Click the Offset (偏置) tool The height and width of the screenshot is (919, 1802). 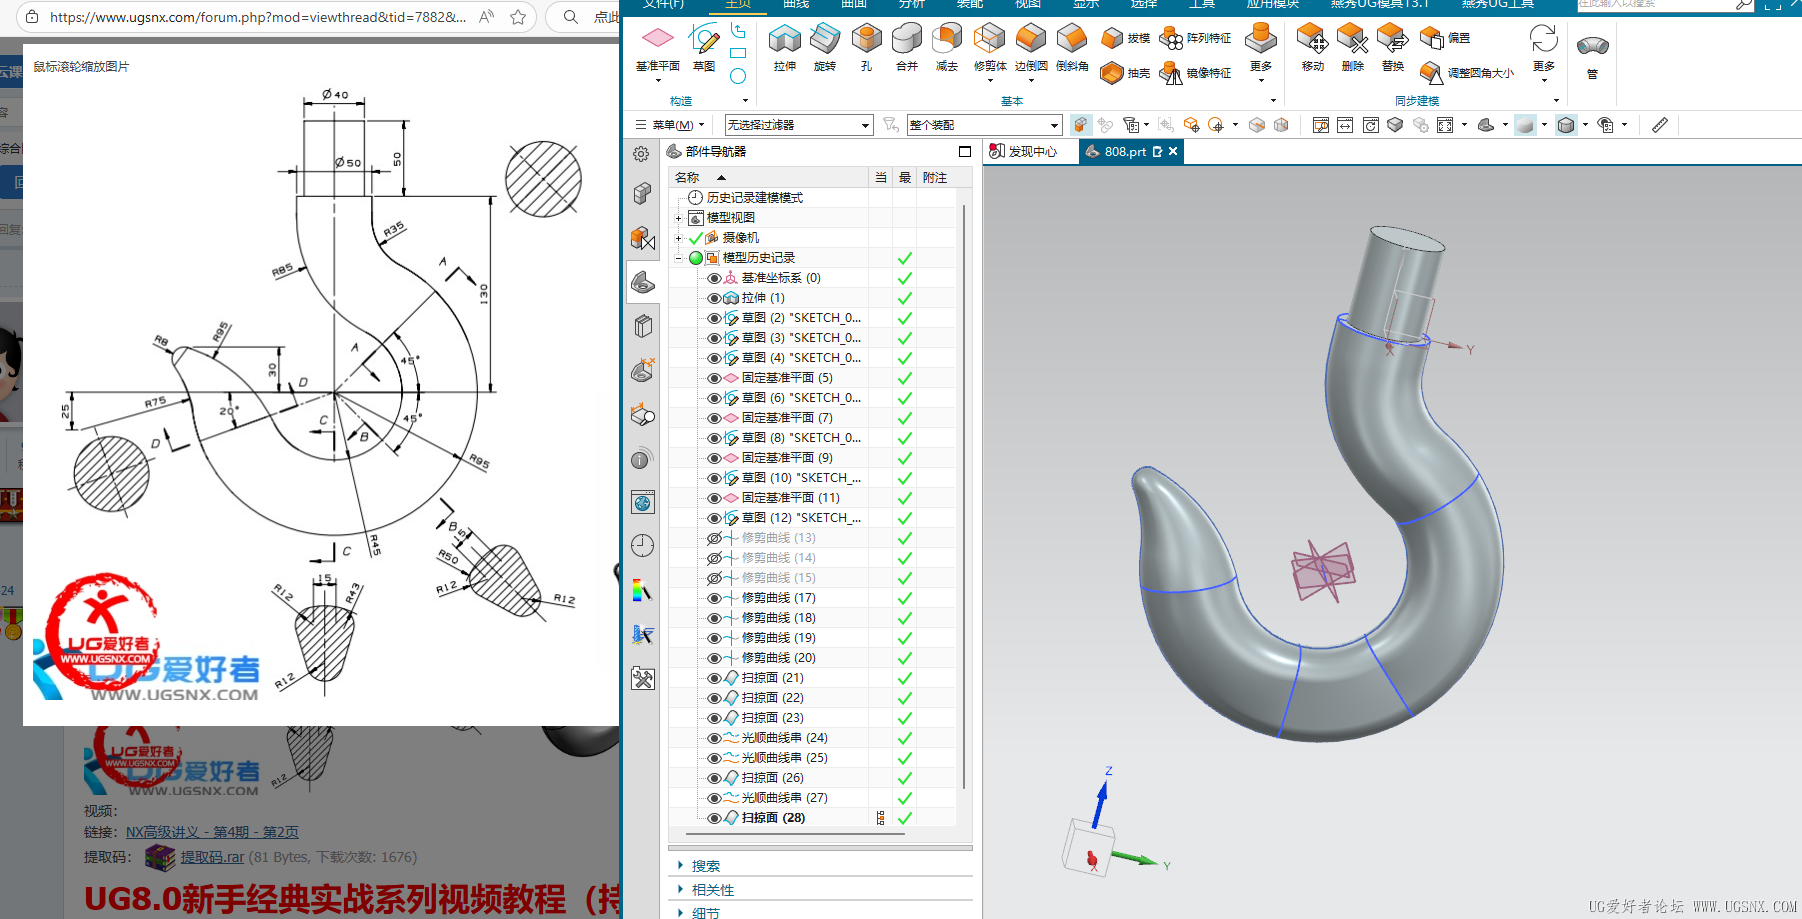point(1445,38)
